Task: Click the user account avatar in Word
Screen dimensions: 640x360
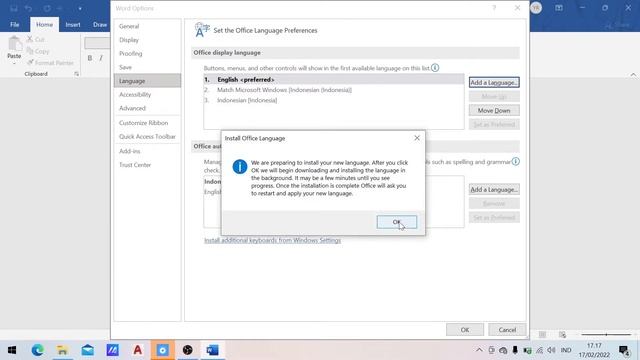Action: pyautogui.click(x=536, y=8)
